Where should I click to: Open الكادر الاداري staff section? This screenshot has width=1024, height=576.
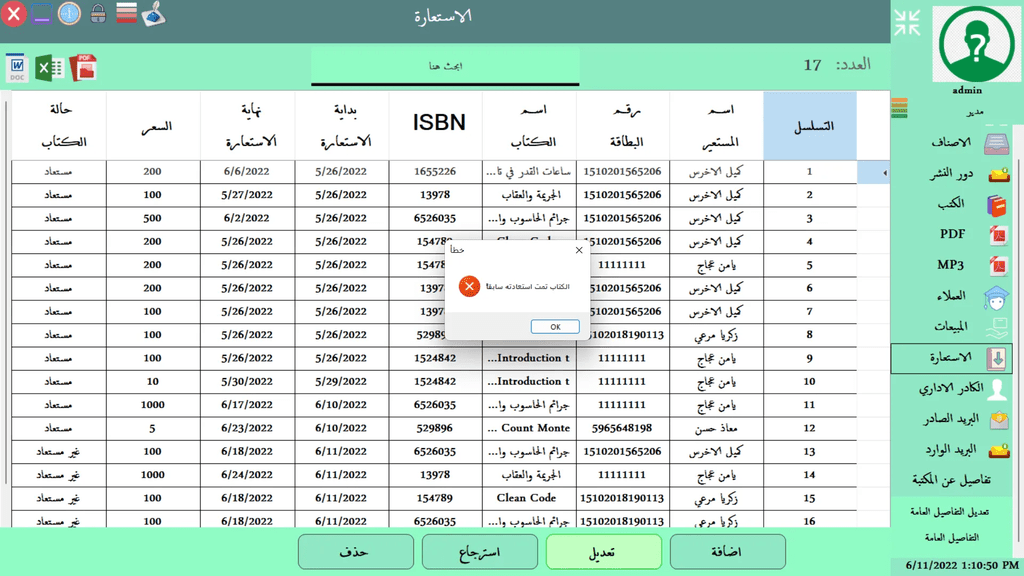951,388
